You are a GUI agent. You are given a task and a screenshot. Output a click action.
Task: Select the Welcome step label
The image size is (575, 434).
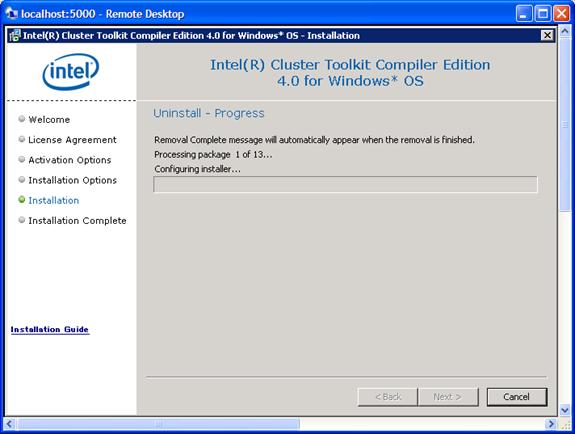point(49,120)
